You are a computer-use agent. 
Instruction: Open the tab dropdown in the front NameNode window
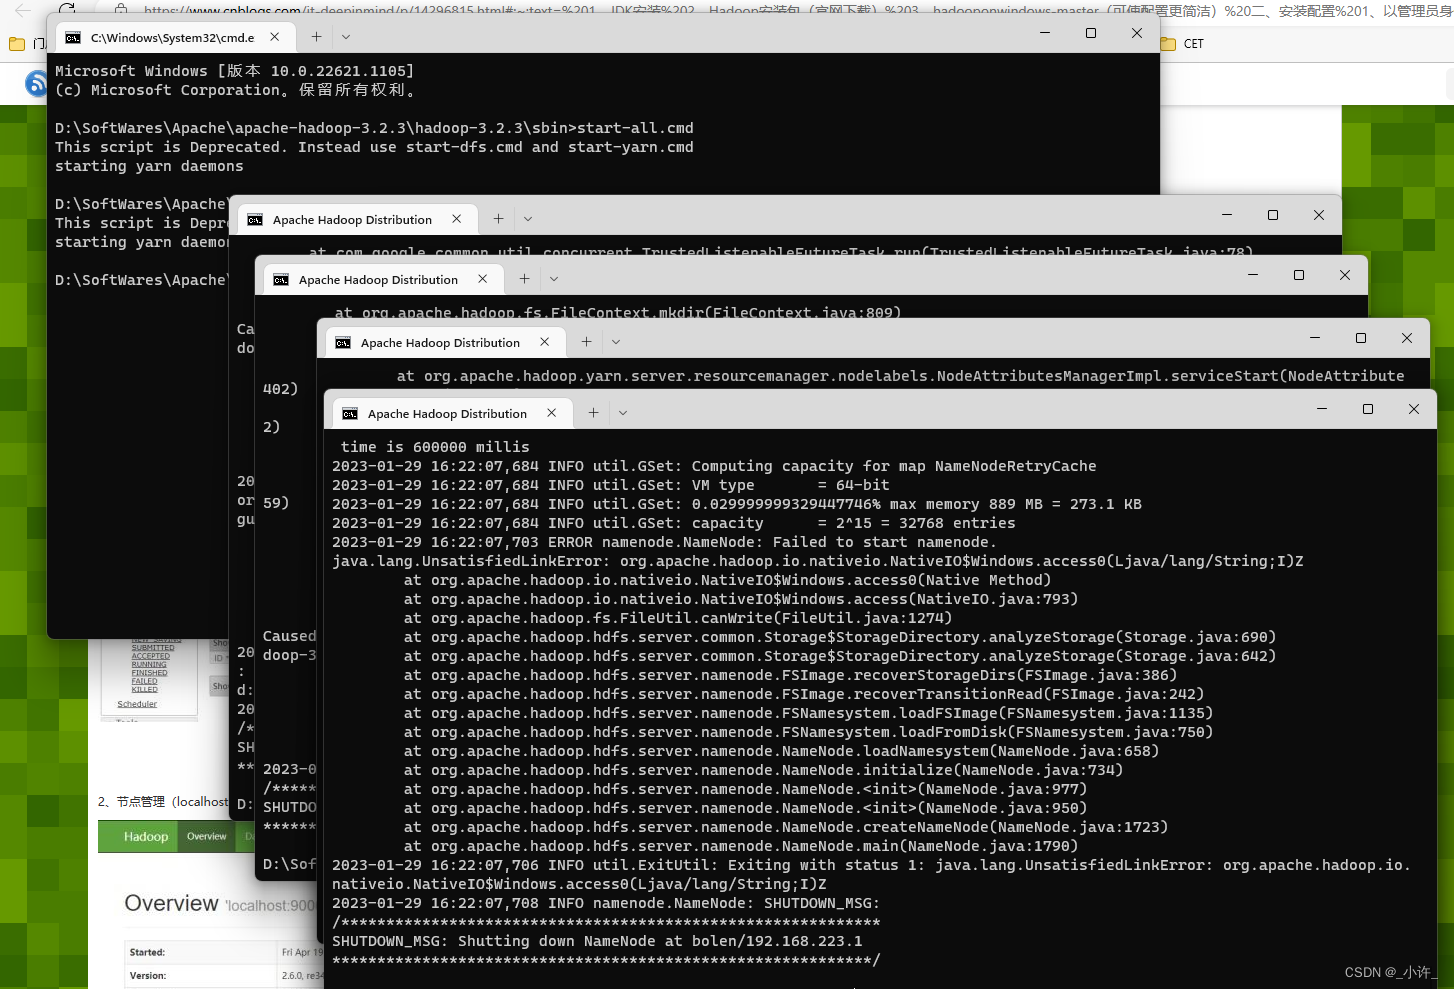click(623, 413)
